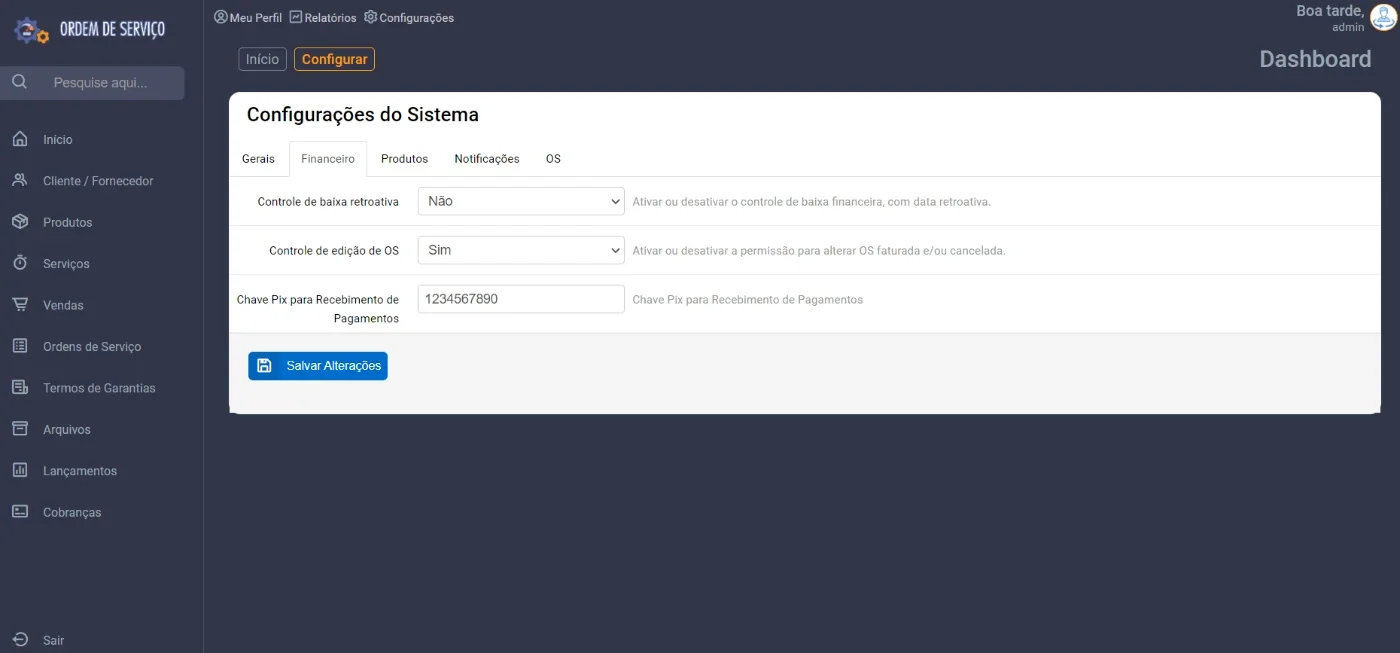
Task: Click the Chave Pix input field
Action: tap(521, 299)
